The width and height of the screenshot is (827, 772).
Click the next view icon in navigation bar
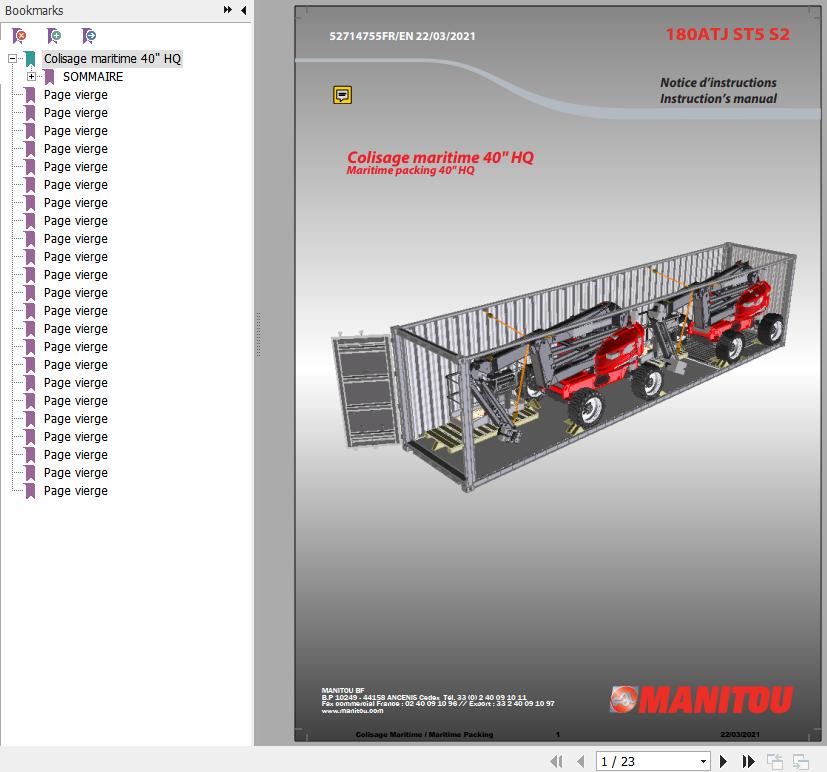click(800, 761)
